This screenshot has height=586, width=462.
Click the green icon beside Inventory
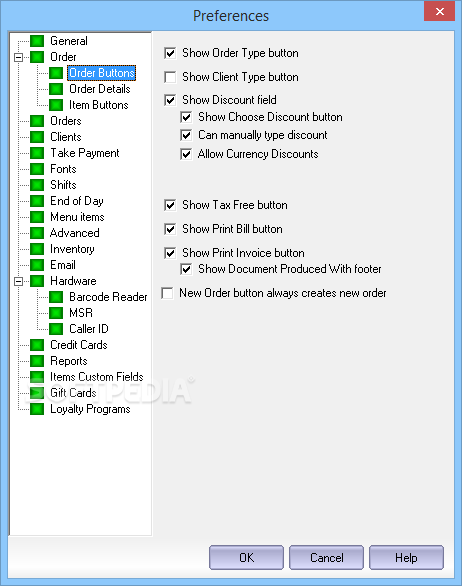(37, 249)
